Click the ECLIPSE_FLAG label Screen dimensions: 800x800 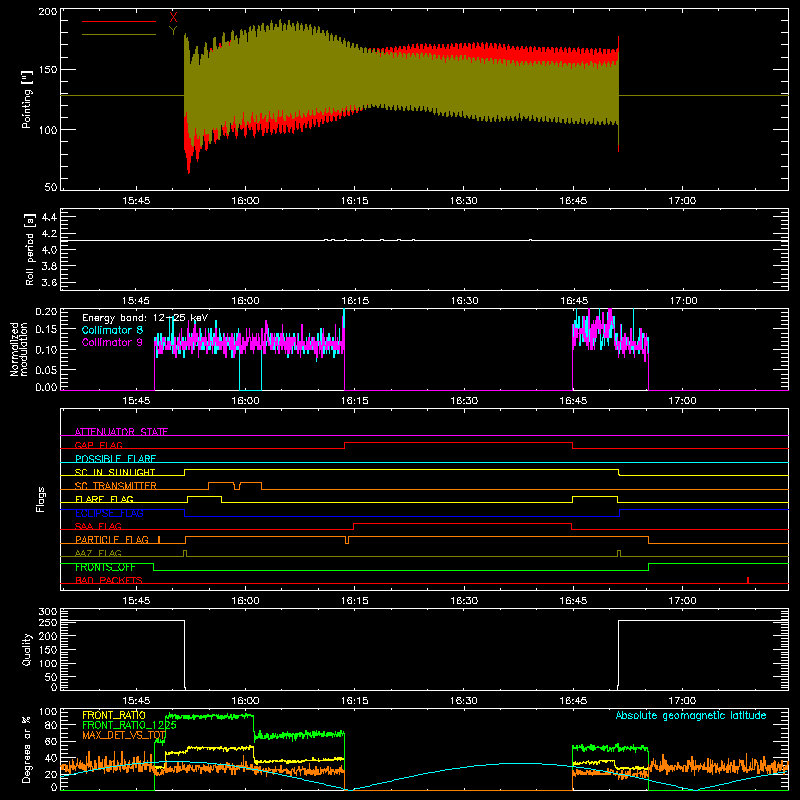pos(109,513)
